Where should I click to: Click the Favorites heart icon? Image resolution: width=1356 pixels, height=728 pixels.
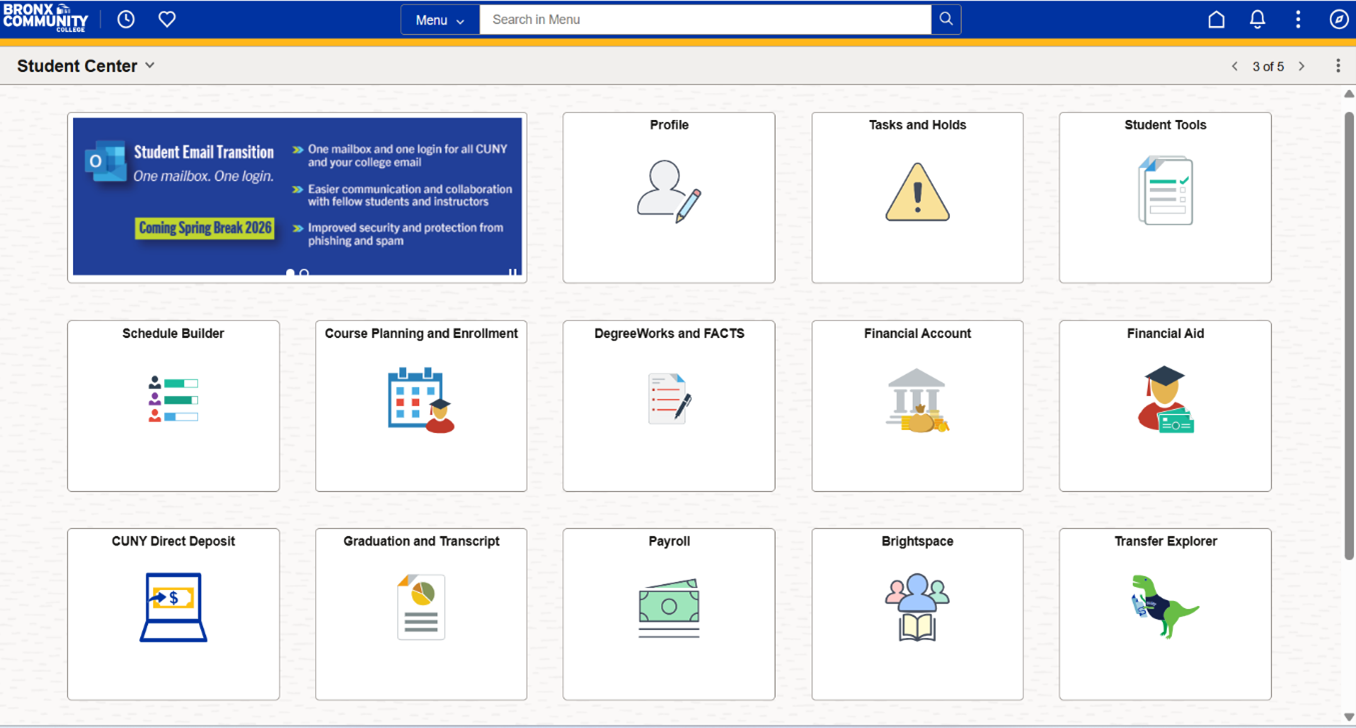[x=167, y=19]
